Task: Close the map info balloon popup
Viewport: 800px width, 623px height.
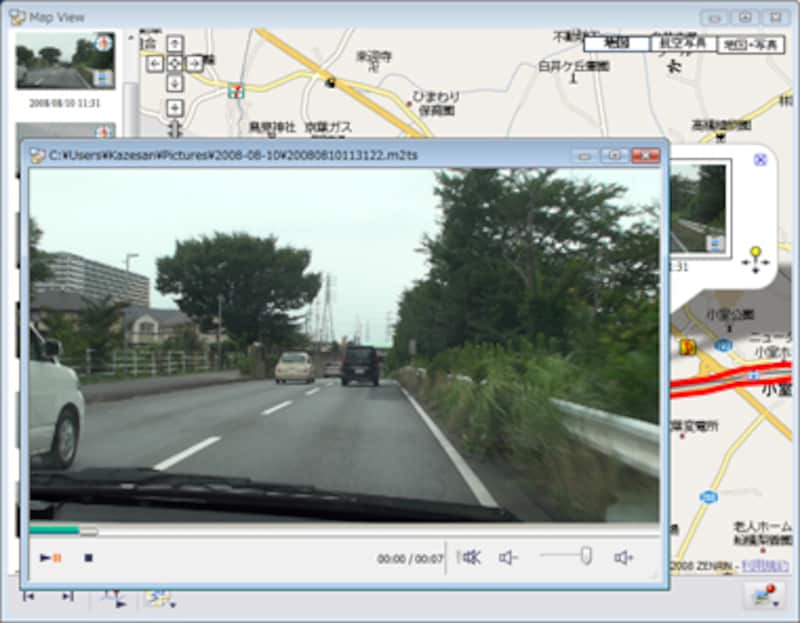Action: click(x=760, y=160)
